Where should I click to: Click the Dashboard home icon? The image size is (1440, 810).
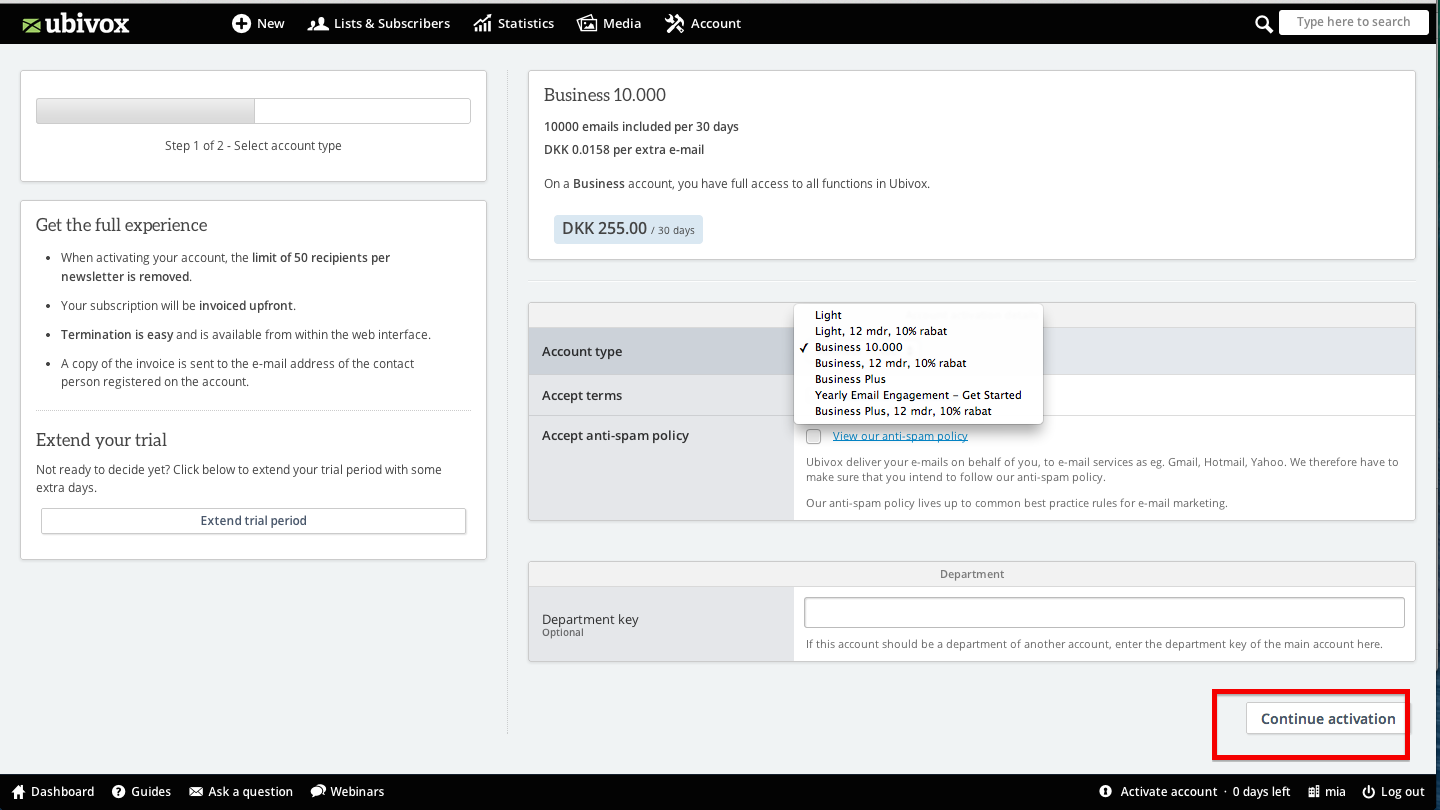tap(18, 791)
